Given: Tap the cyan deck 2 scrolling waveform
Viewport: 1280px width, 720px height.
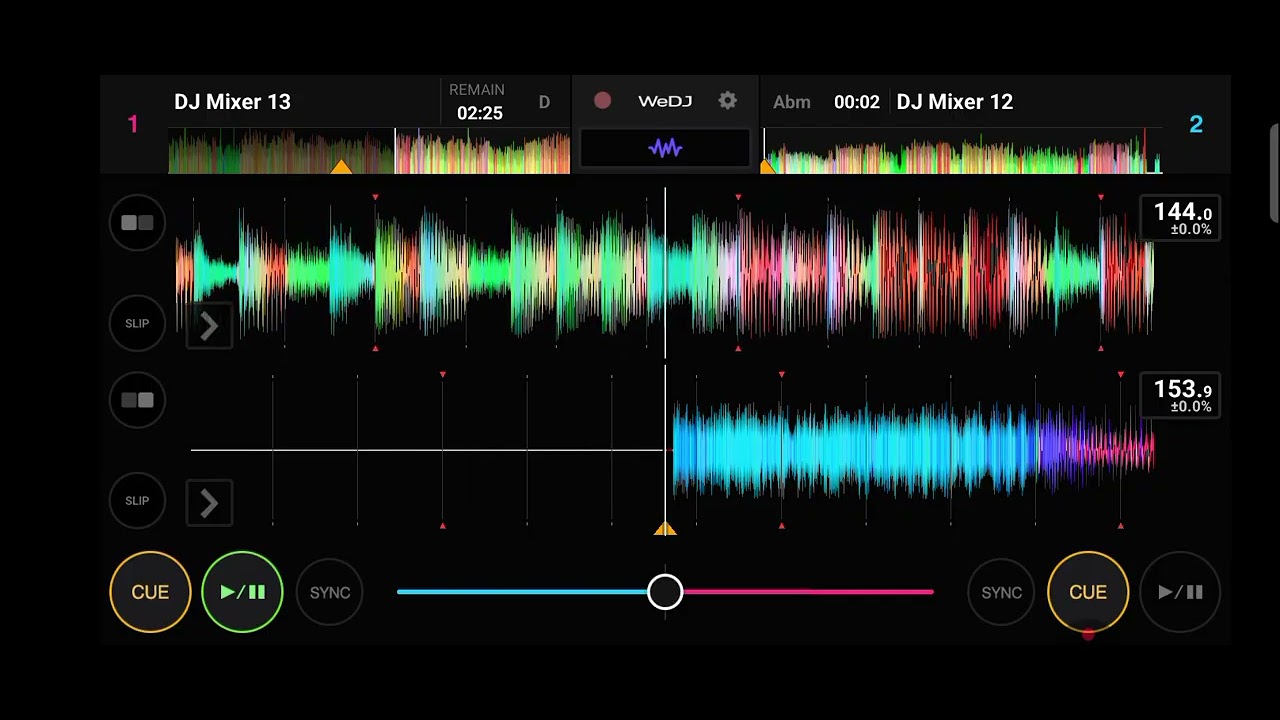Looking at the screenshot, I should [914, 450].
